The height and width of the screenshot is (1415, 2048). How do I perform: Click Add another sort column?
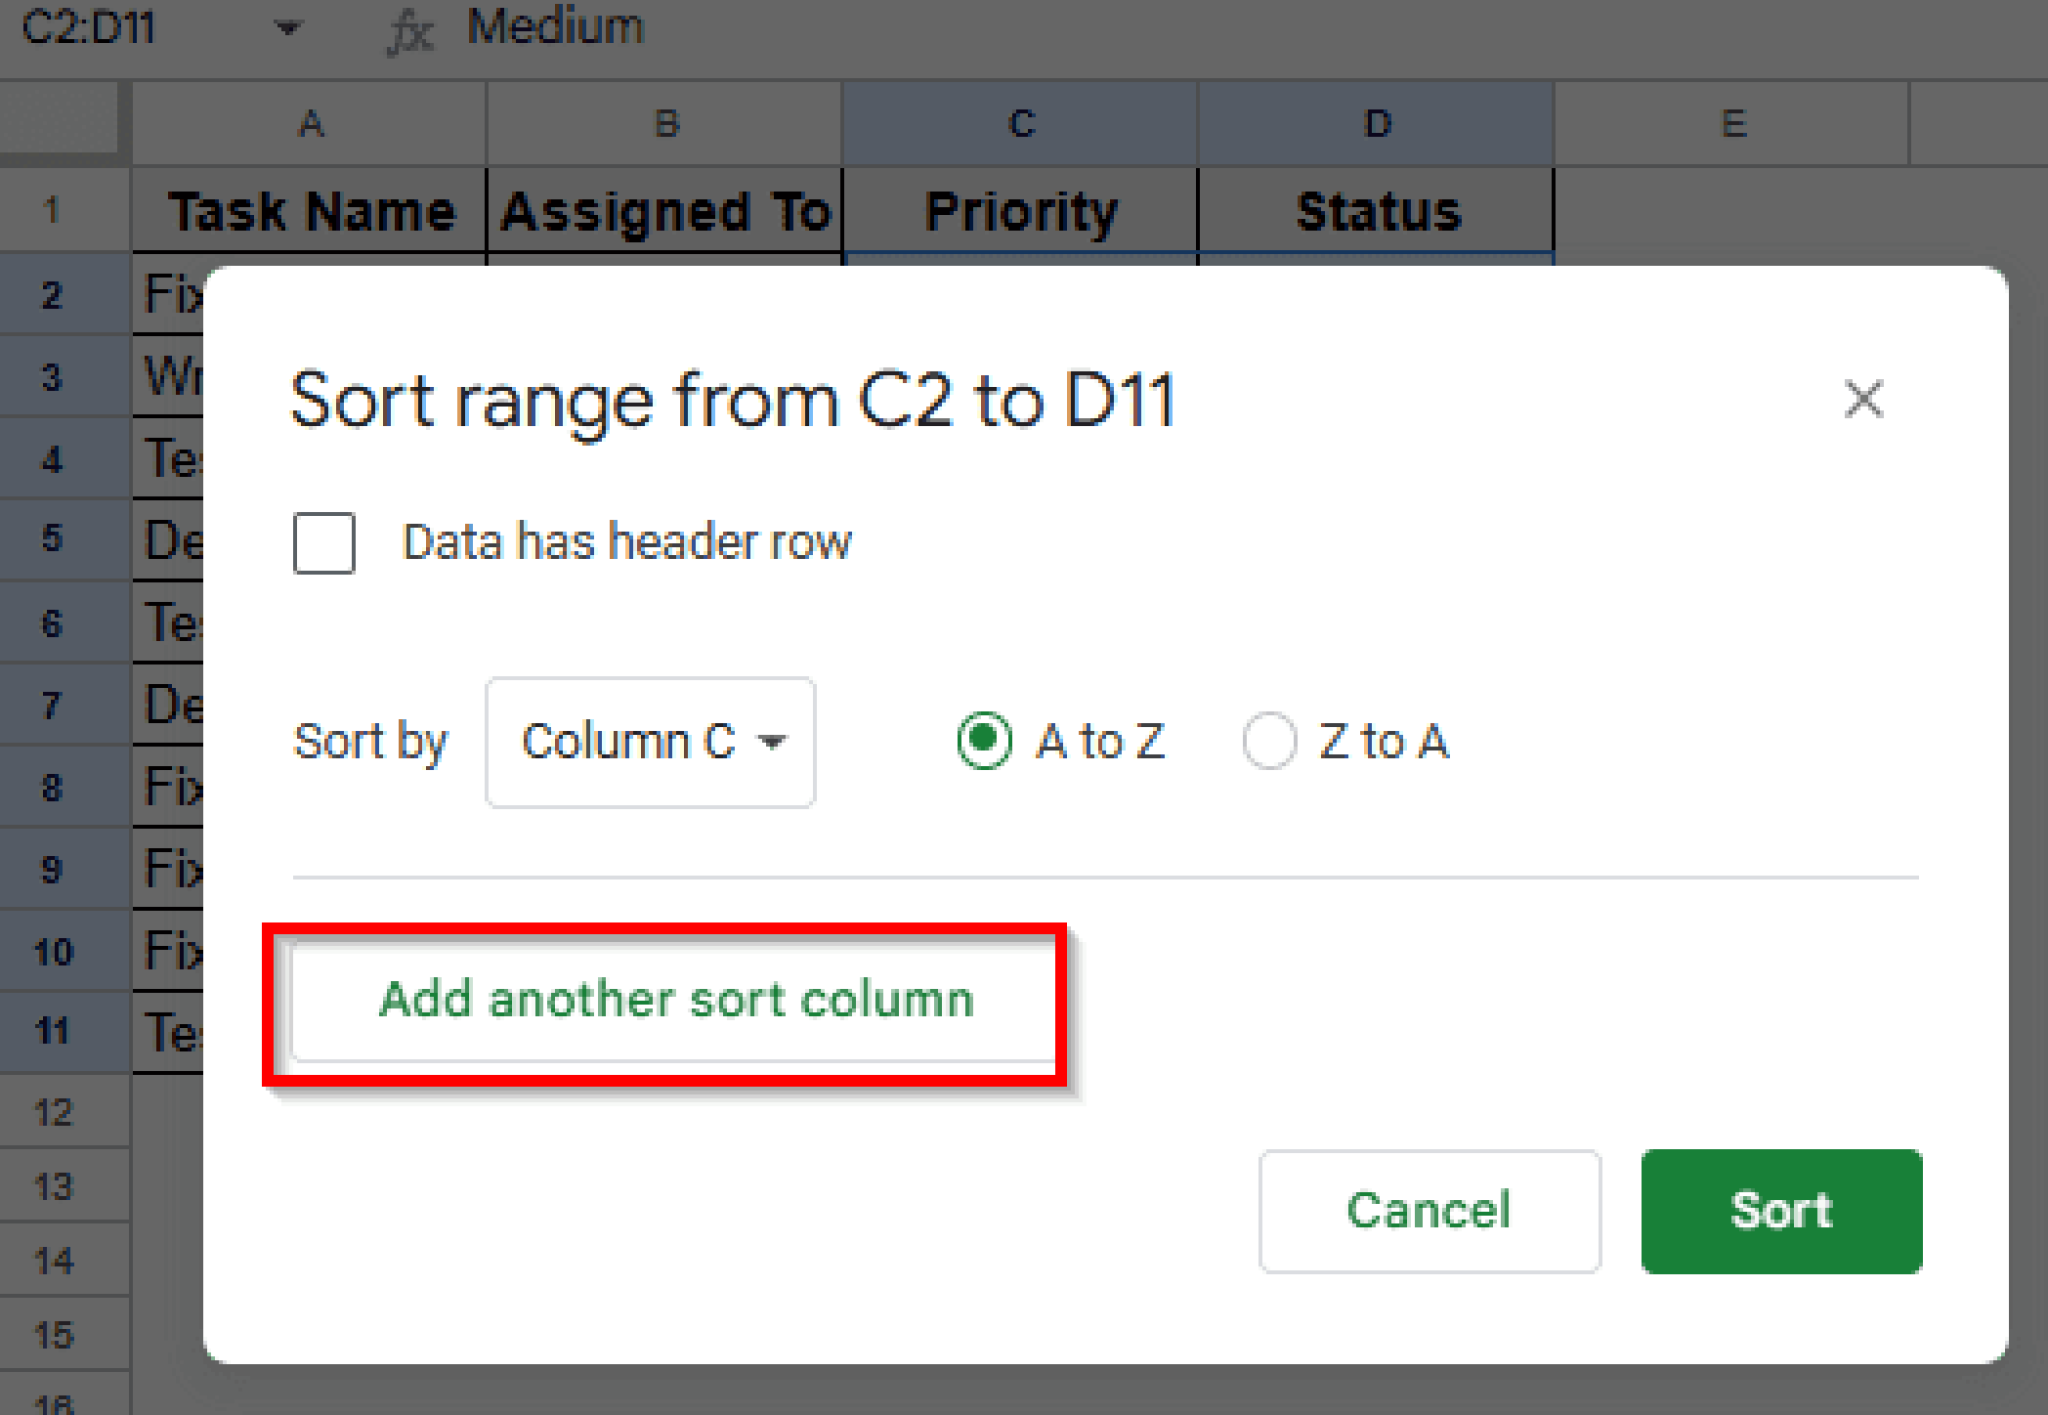pos(674,998)
